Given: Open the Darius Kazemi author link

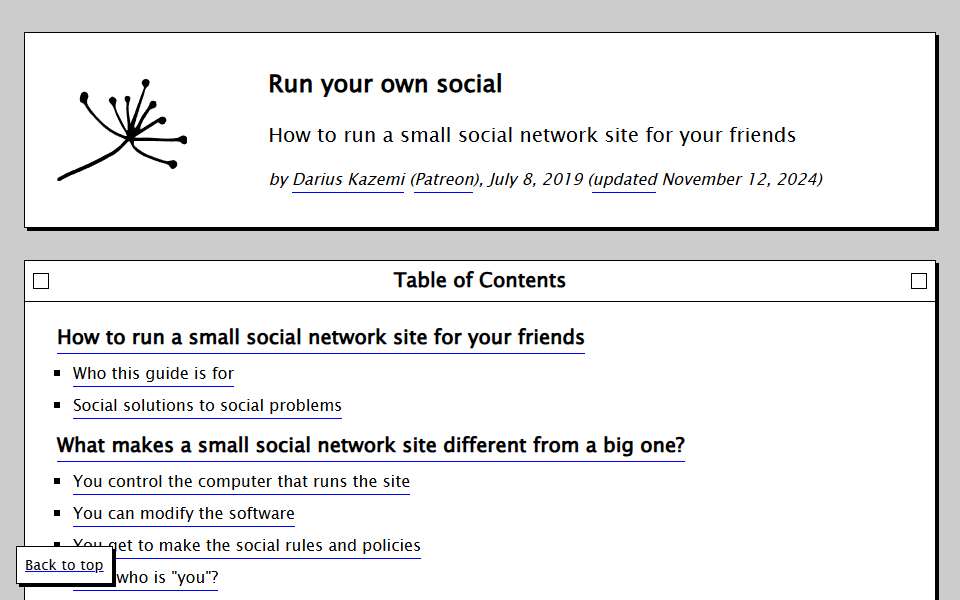Looking at the screenshot, I should click(348, 179).
